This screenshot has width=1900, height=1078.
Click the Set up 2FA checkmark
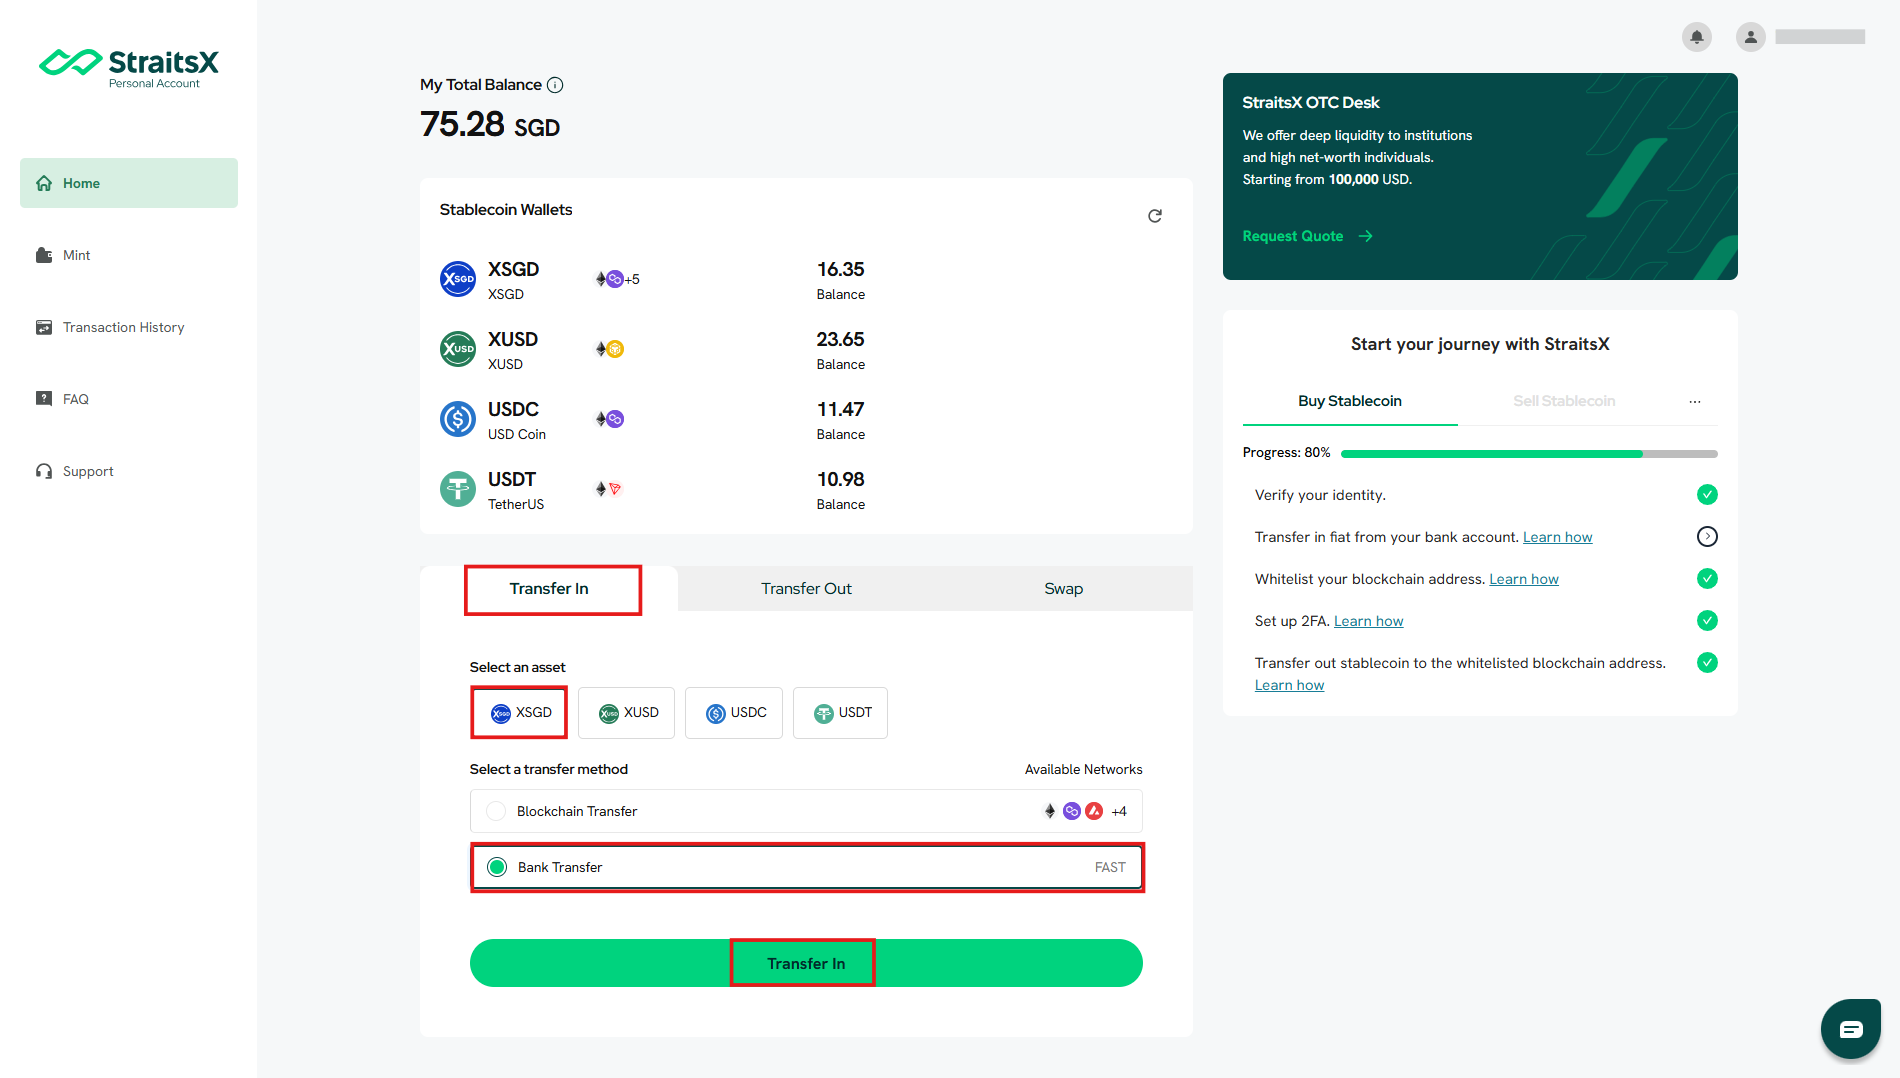point(1707,621)
